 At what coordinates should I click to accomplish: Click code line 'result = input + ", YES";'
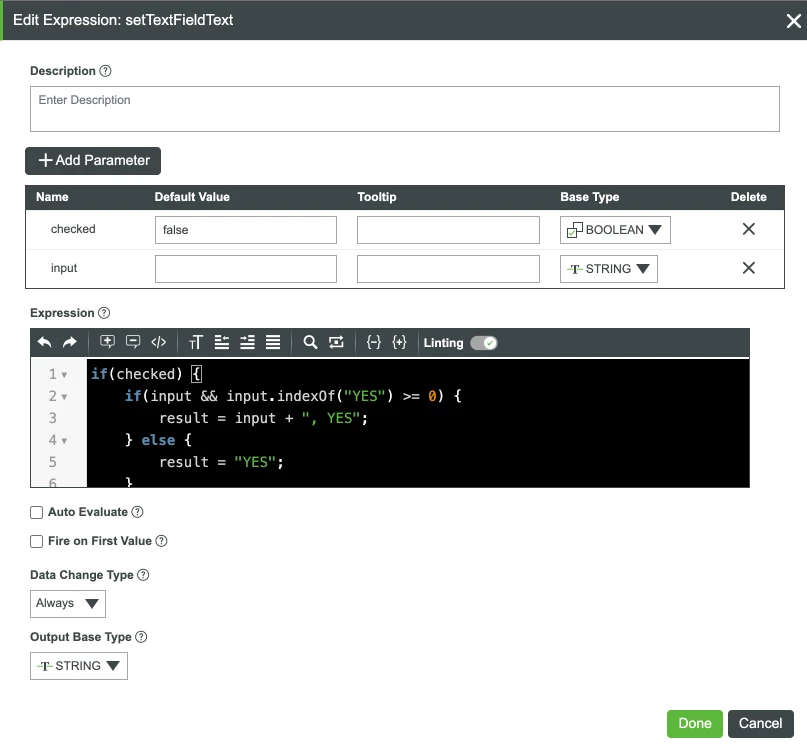click(x=264, y=418)
